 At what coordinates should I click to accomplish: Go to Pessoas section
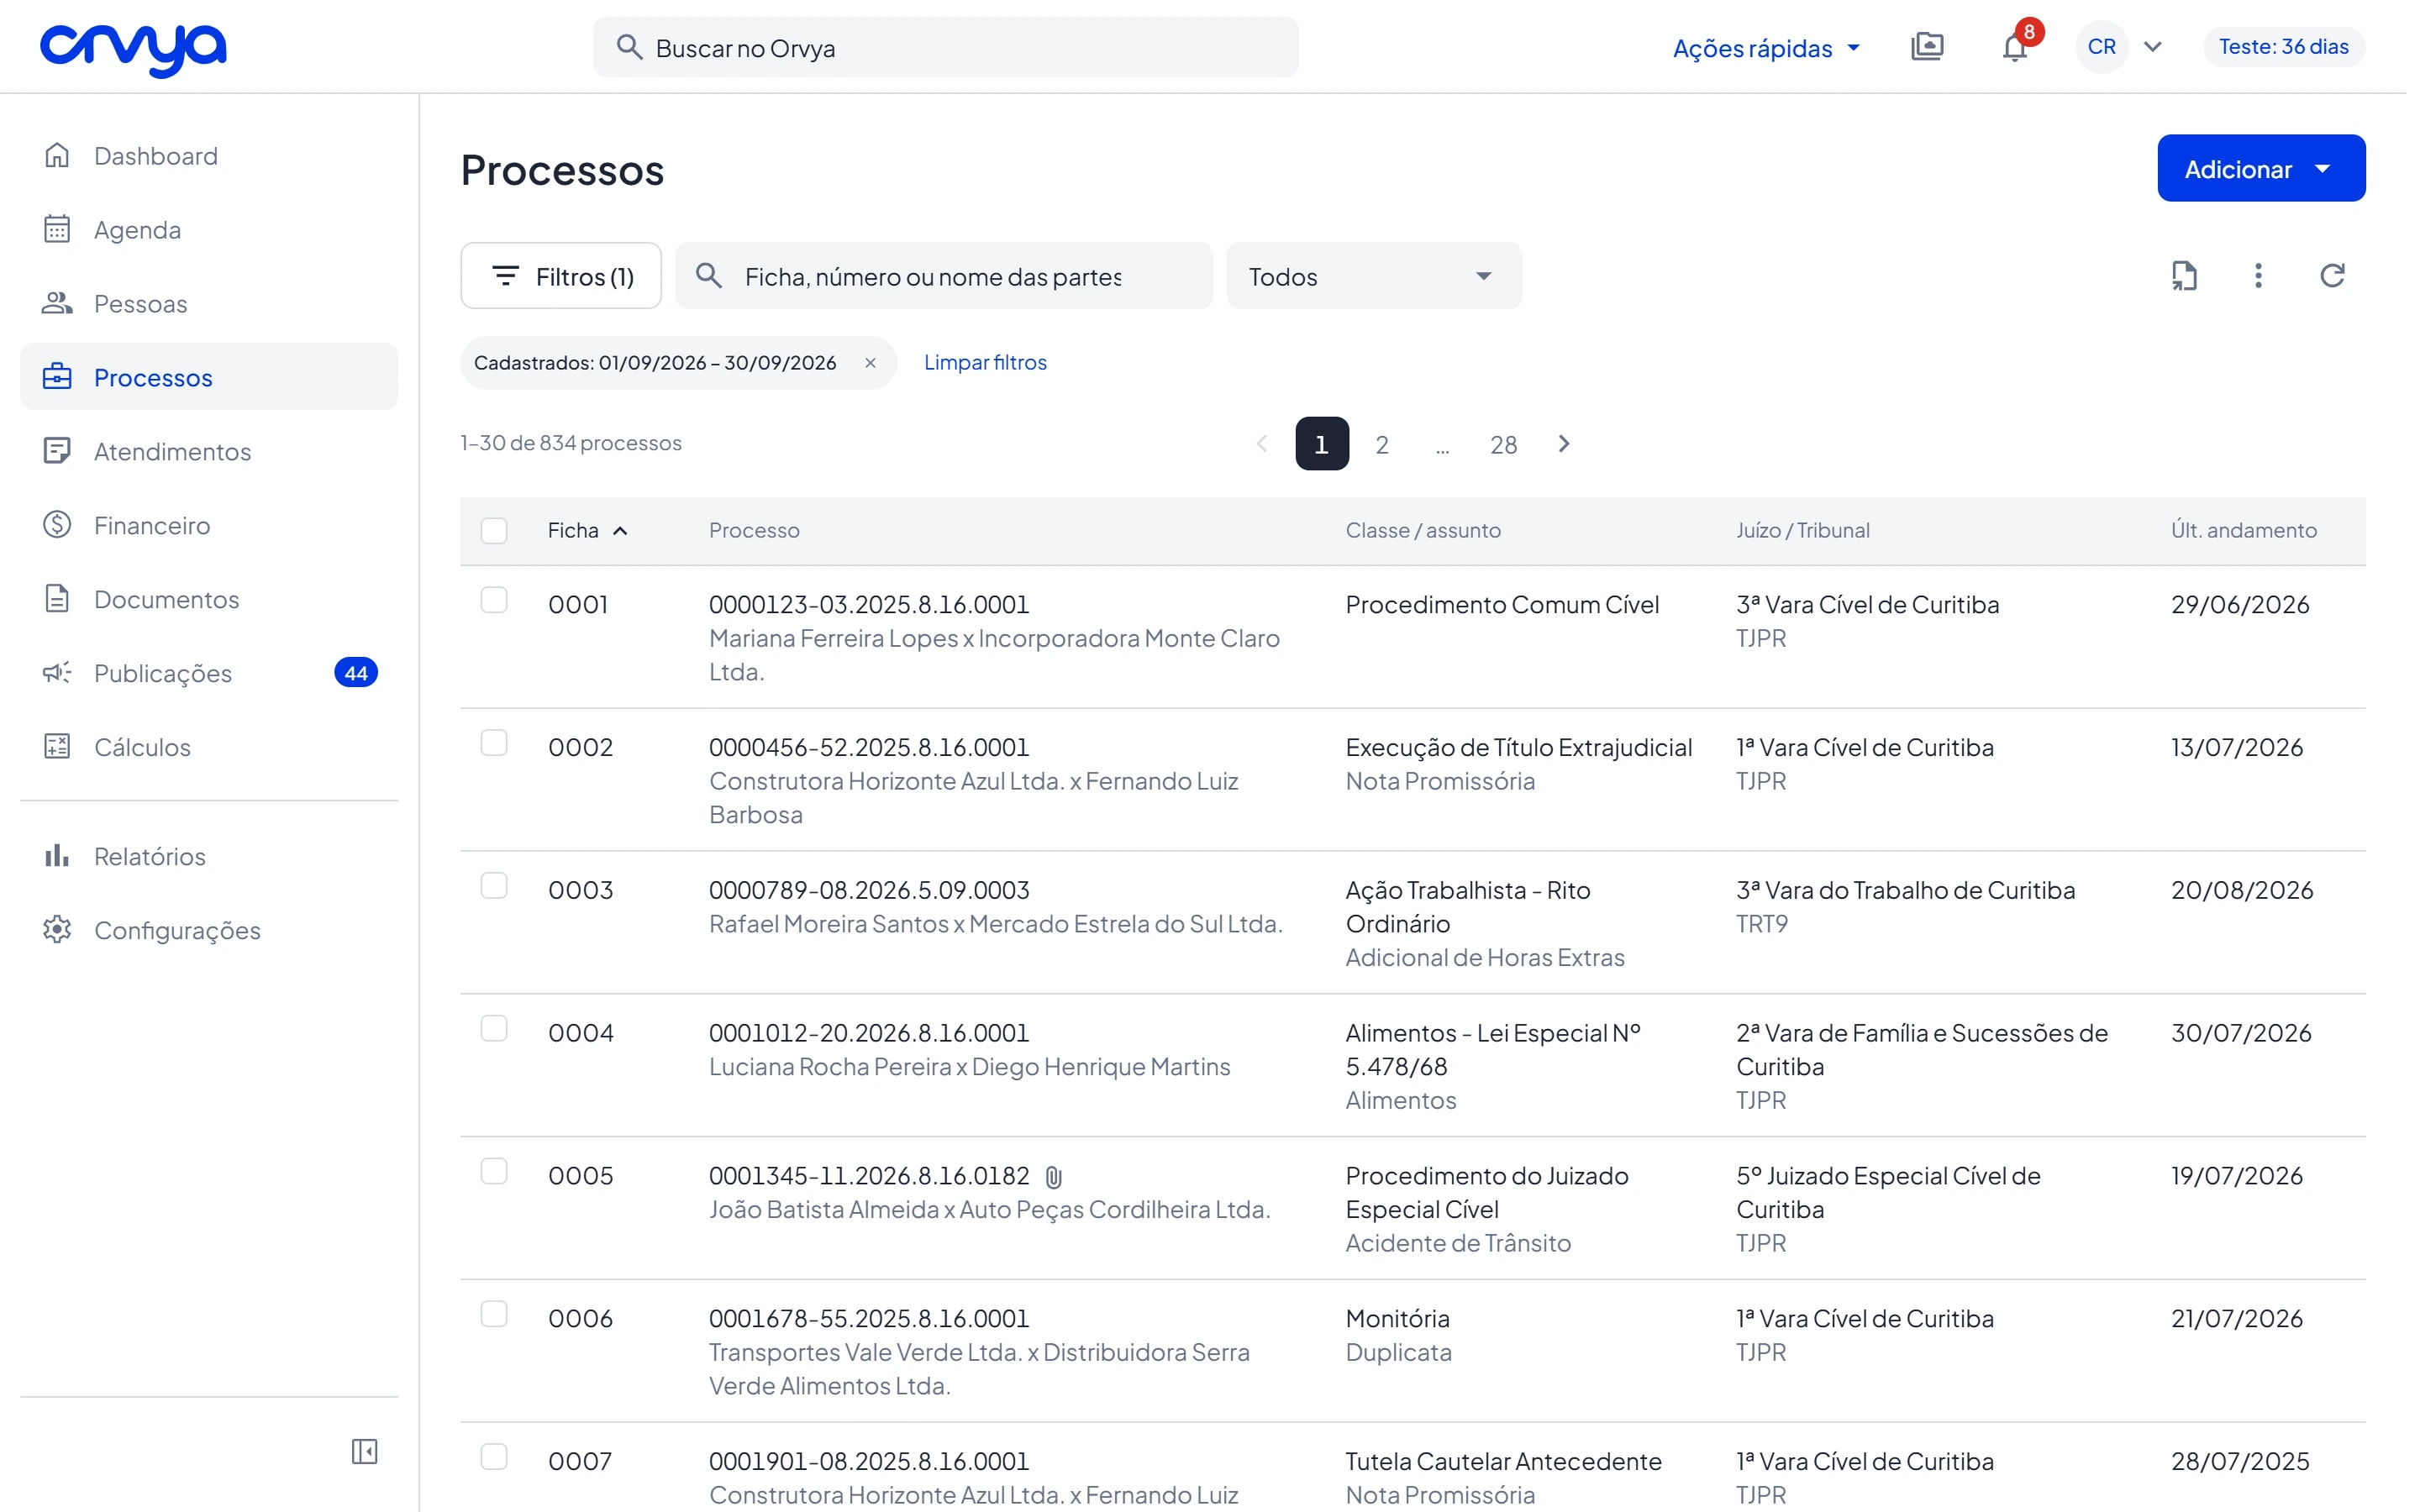209,304
